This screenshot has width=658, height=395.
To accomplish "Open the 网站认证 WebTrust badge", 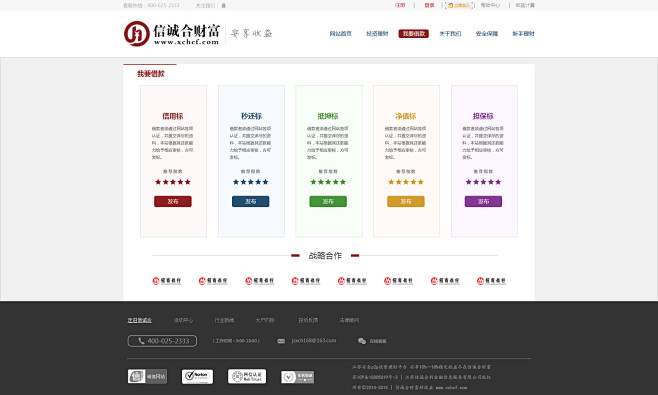I will coord(247,376).
